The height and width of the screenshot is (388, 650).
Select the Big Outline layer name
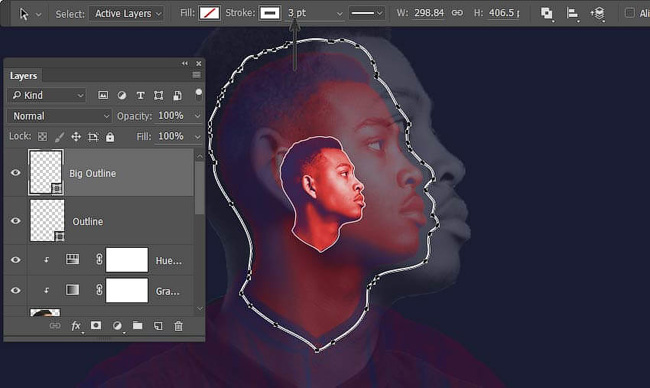(92, 174)
